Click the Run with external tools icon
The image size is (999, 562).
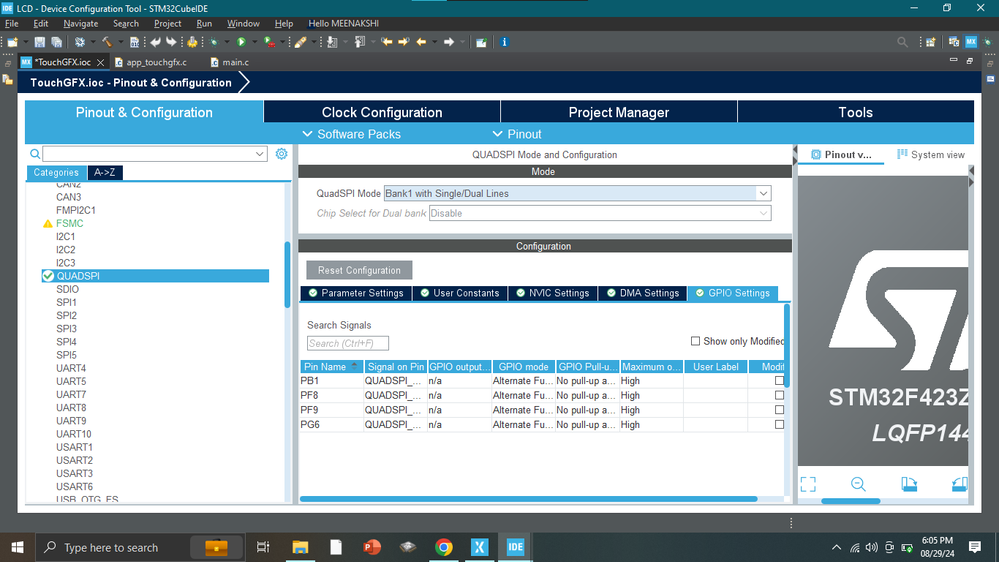coord(270,42)
